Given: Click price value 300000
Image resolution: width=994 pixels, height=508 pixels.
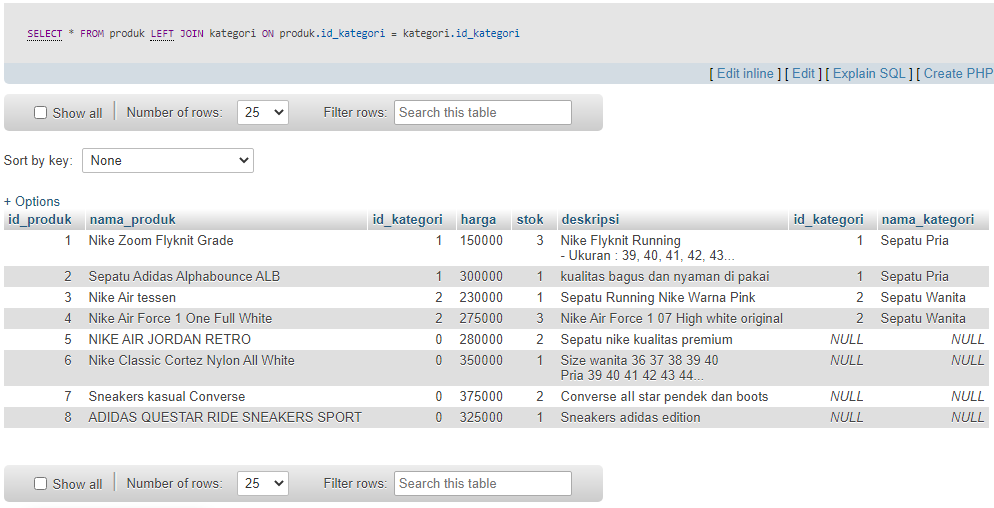Looking at the screenshot, I should tap(481, 277).
